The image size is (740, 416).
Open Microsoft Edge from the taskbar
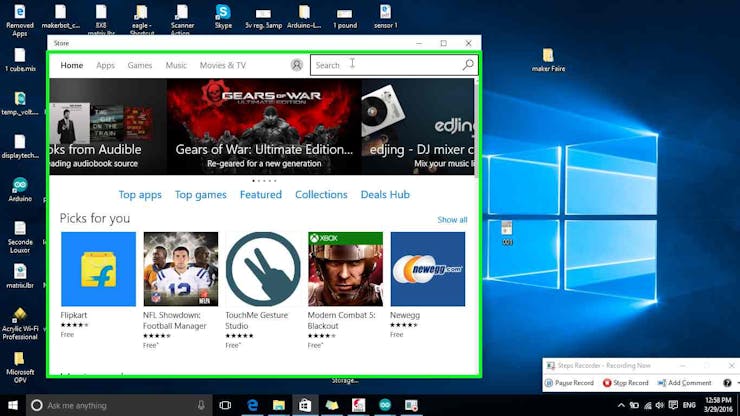[x=252, y=405]
